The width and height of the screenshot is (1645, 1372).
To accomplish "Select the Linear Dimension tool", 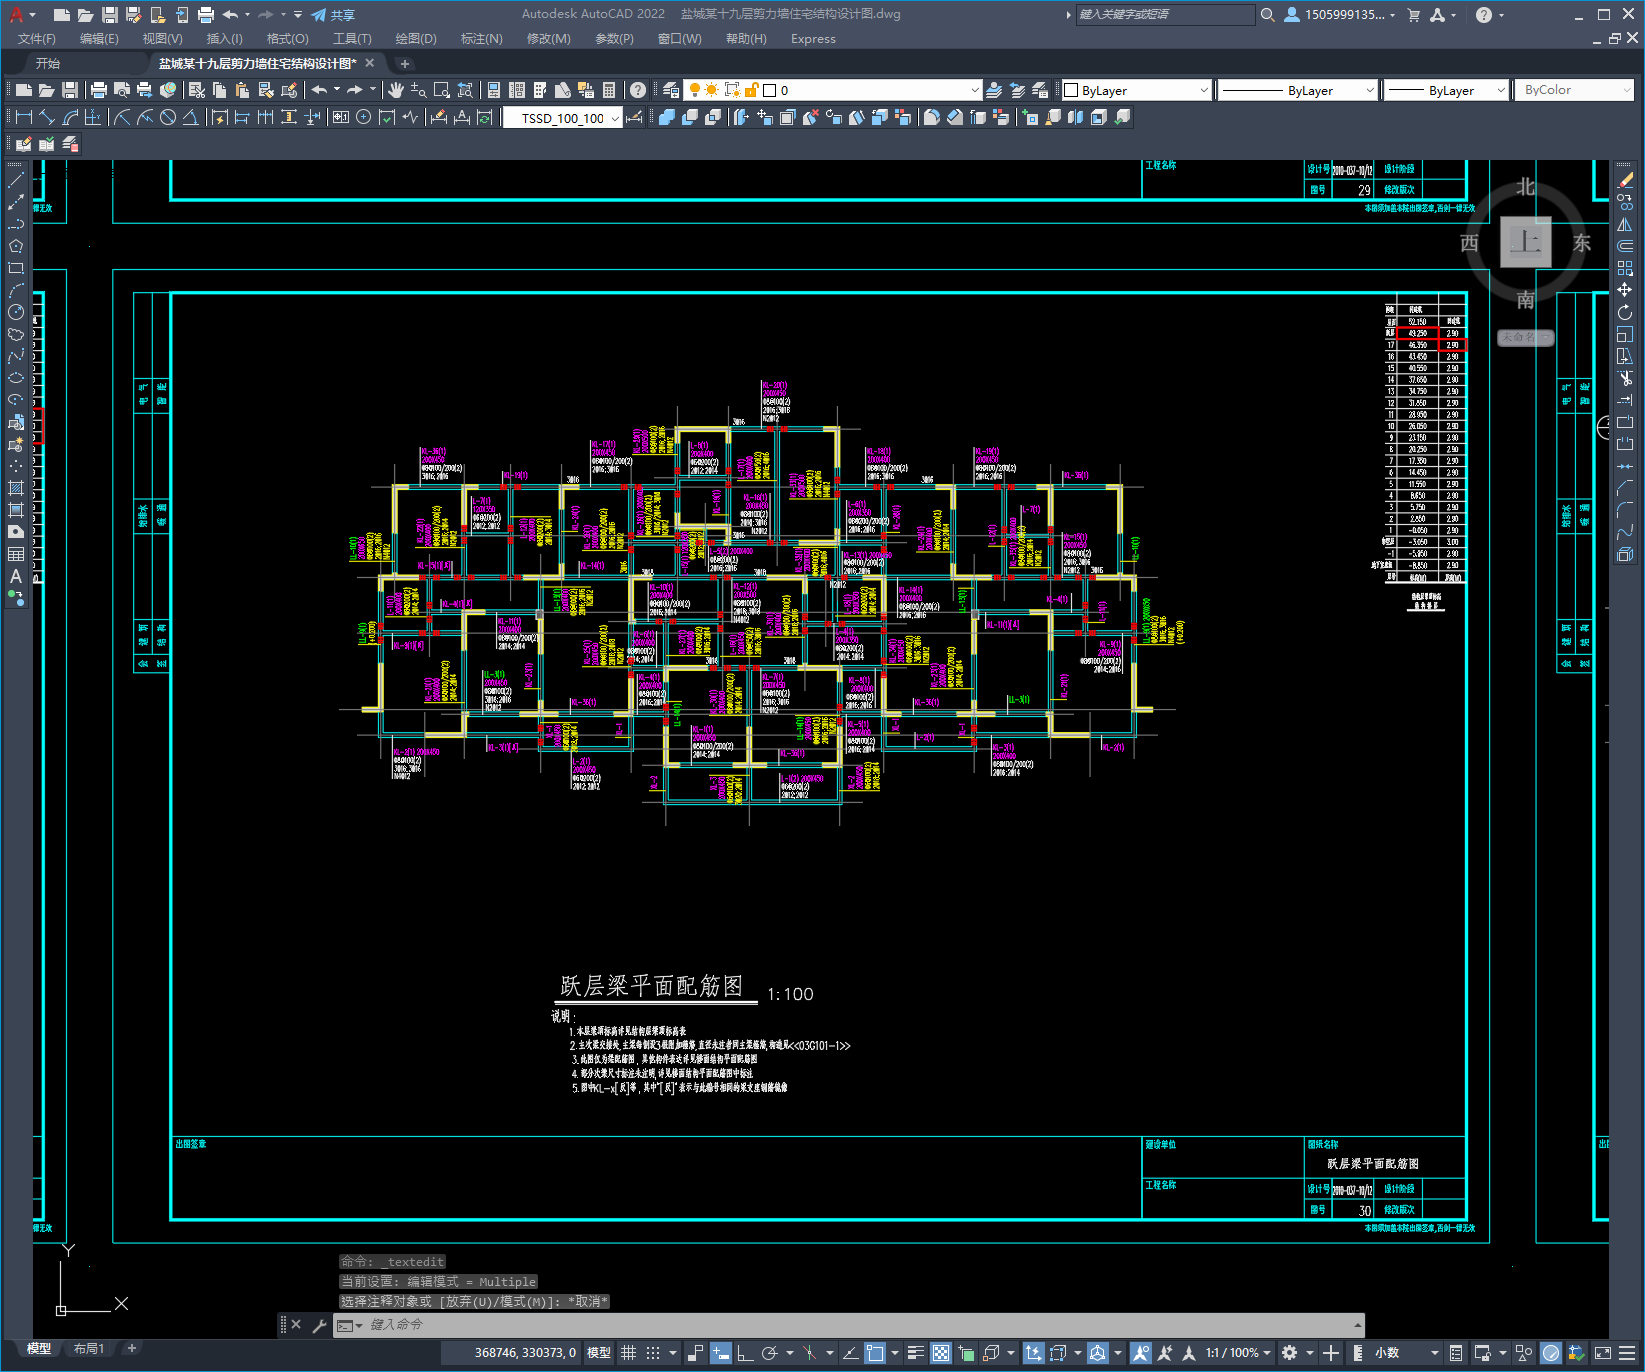I will tap(24, 117).
